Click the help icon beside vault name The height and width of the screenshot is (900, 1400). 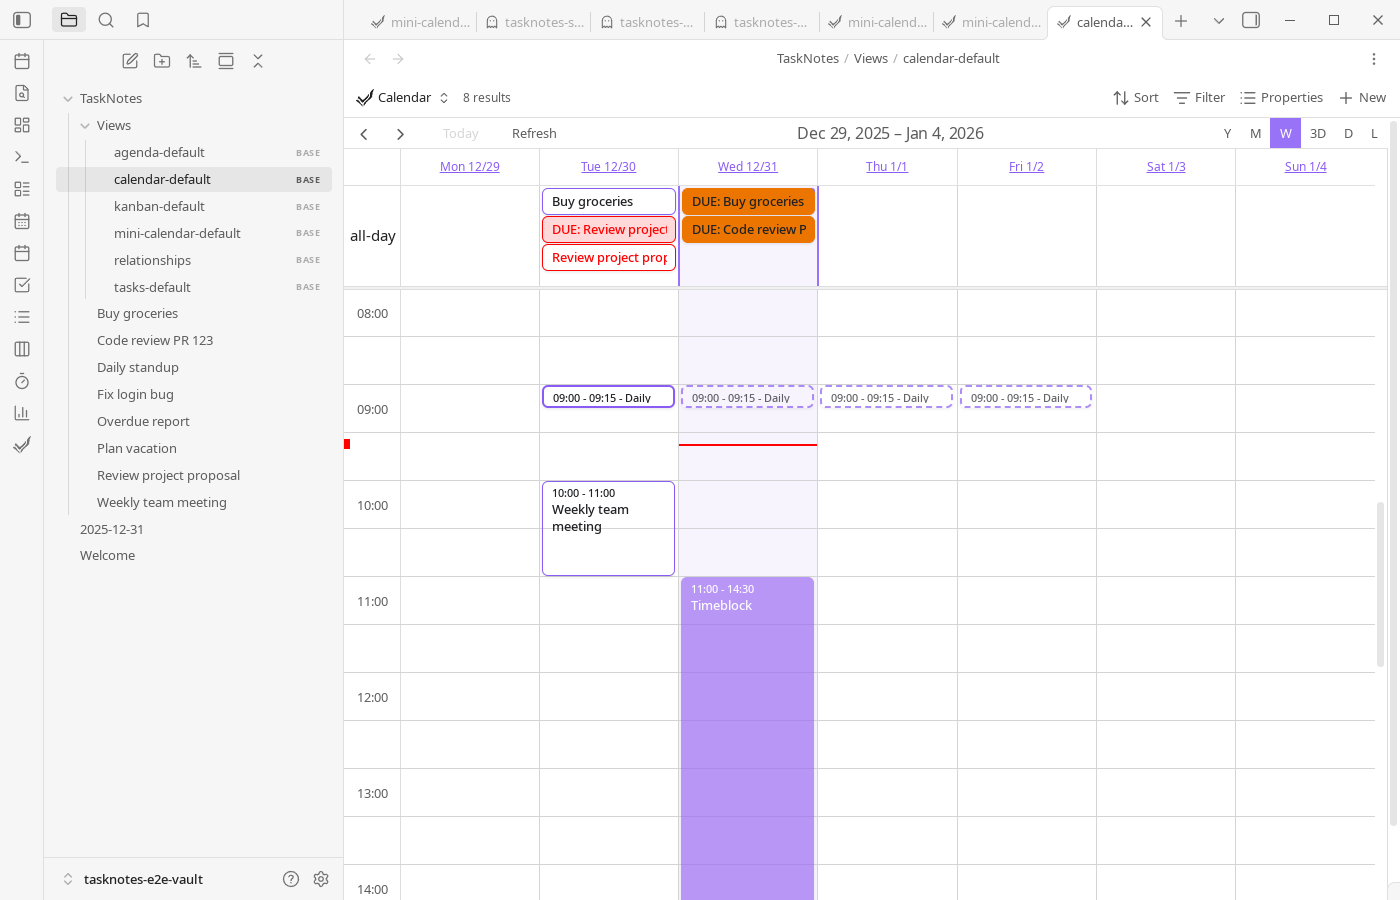click(x=291, y=879)
